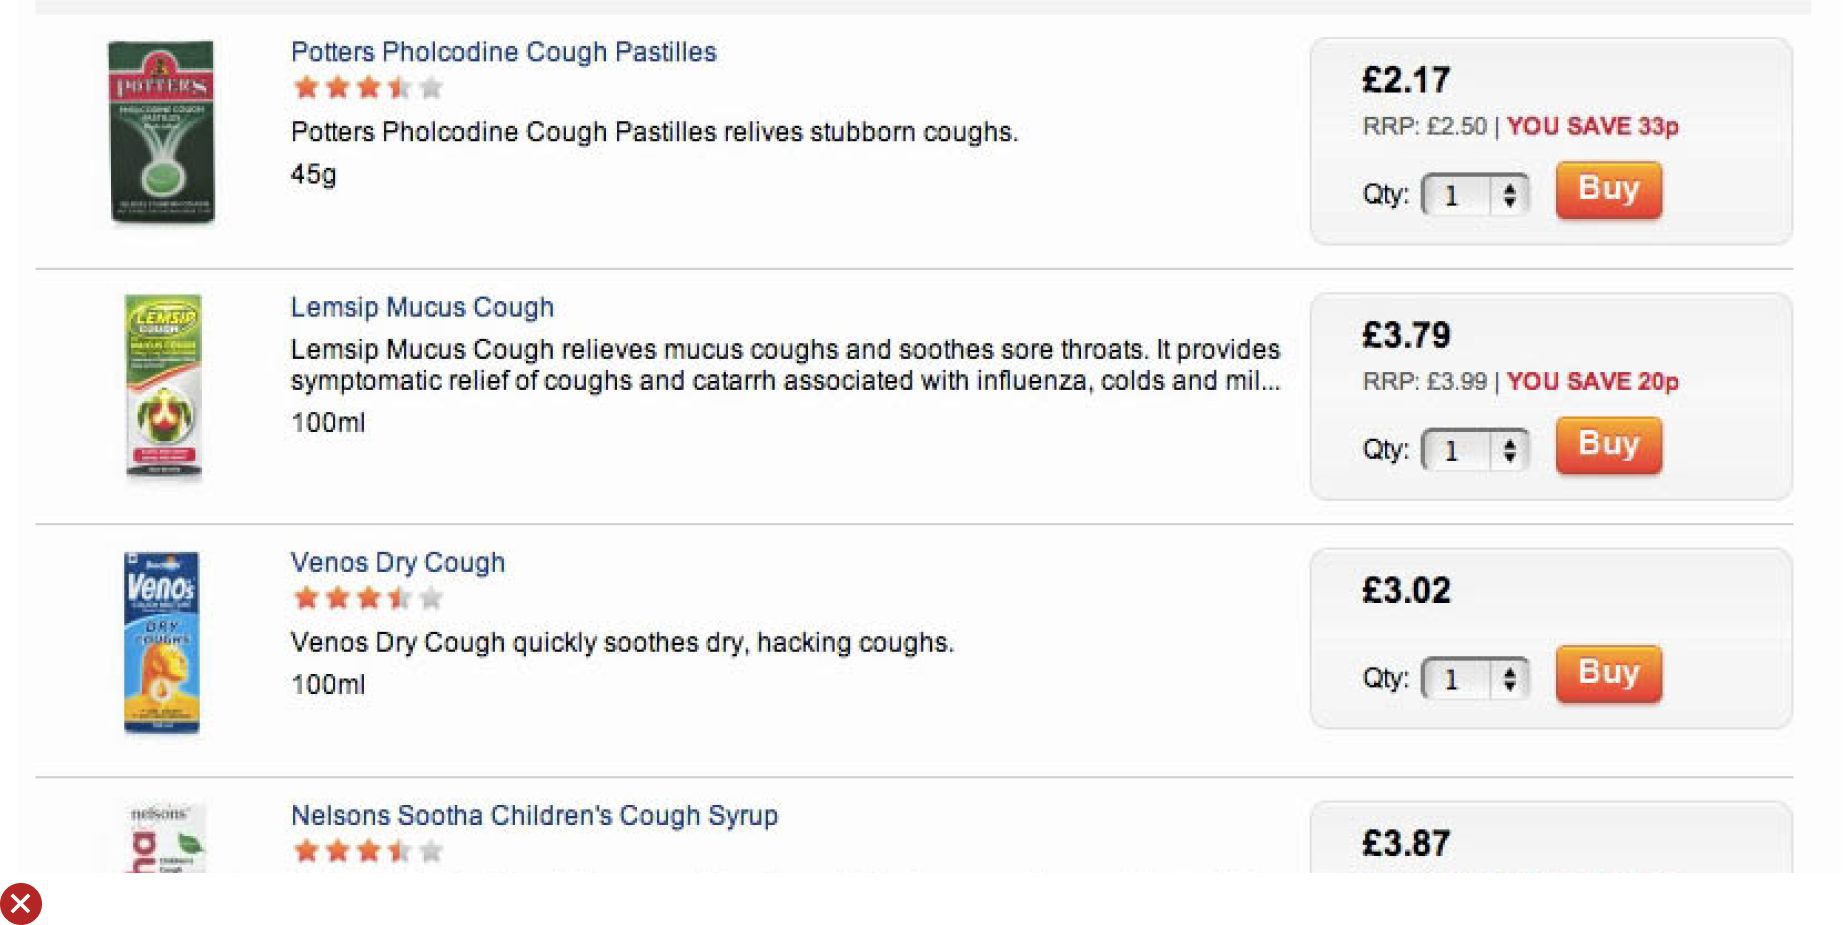Screen dimensions: 1843x925
Task: Open quantity dropdown for Lemsip Mucus Cough
Action: [x=1475, y=450]
